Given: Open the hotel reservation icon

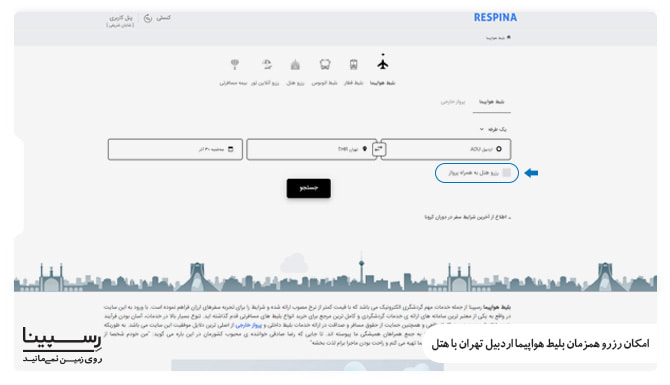Looking at the screenshot, I should click(x=295, y=65).
